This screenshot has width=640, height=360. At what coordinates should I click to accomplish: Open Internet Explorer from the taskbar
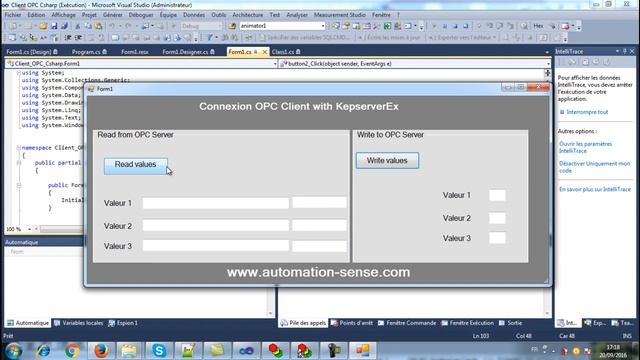[43, 351]
